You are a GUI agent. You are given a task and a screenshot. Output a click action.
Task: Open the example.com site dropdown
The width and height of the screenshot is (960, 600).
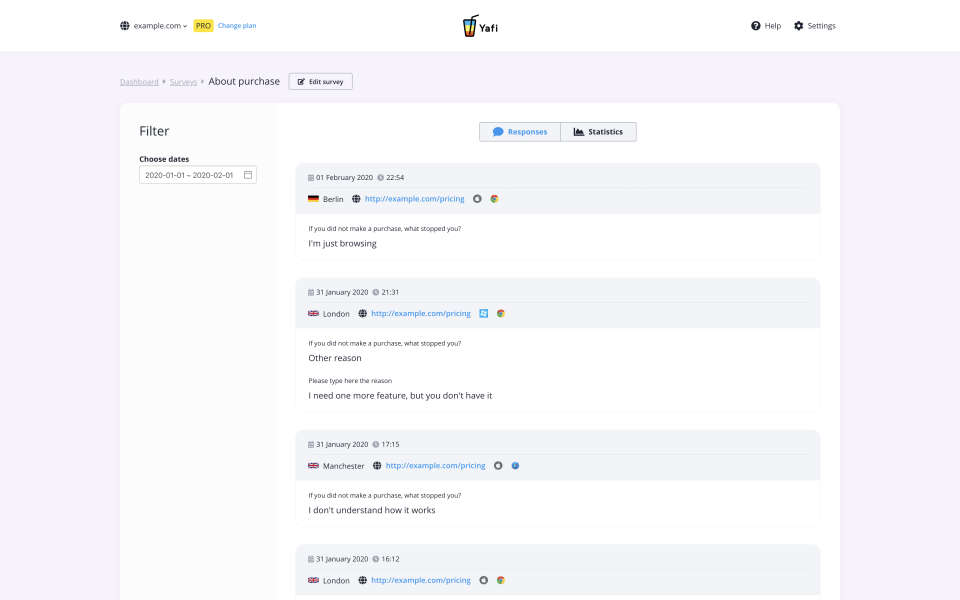(154, 26)
